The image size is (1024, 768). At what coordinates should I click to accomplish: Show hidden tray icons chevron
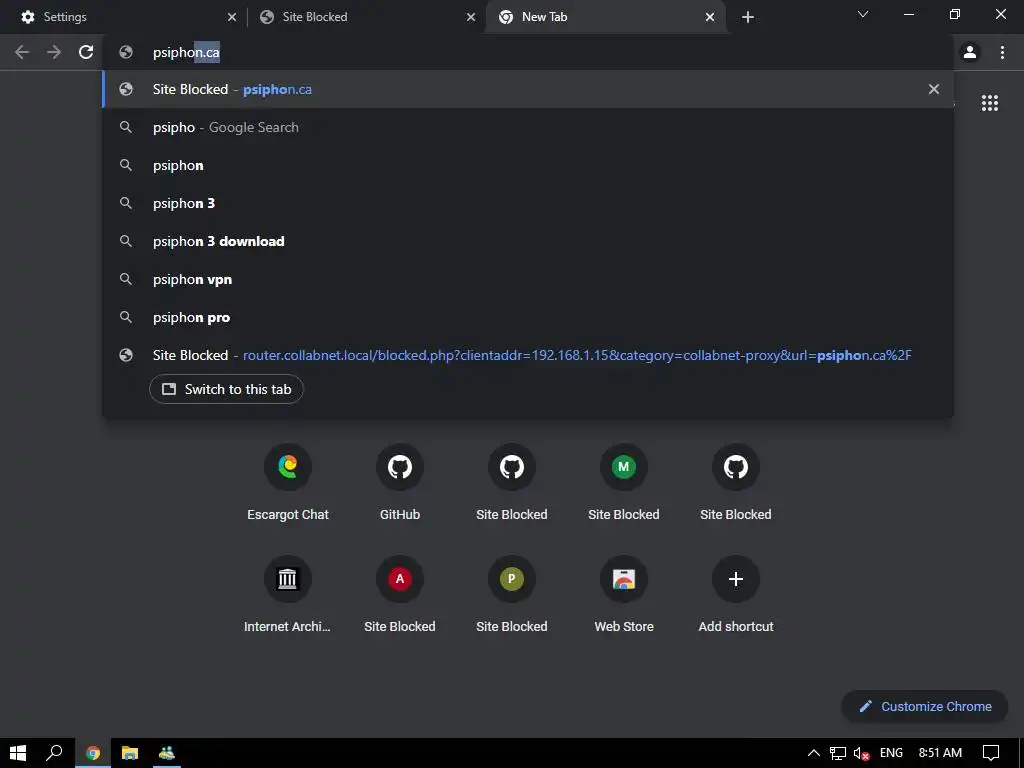(814, 753)
